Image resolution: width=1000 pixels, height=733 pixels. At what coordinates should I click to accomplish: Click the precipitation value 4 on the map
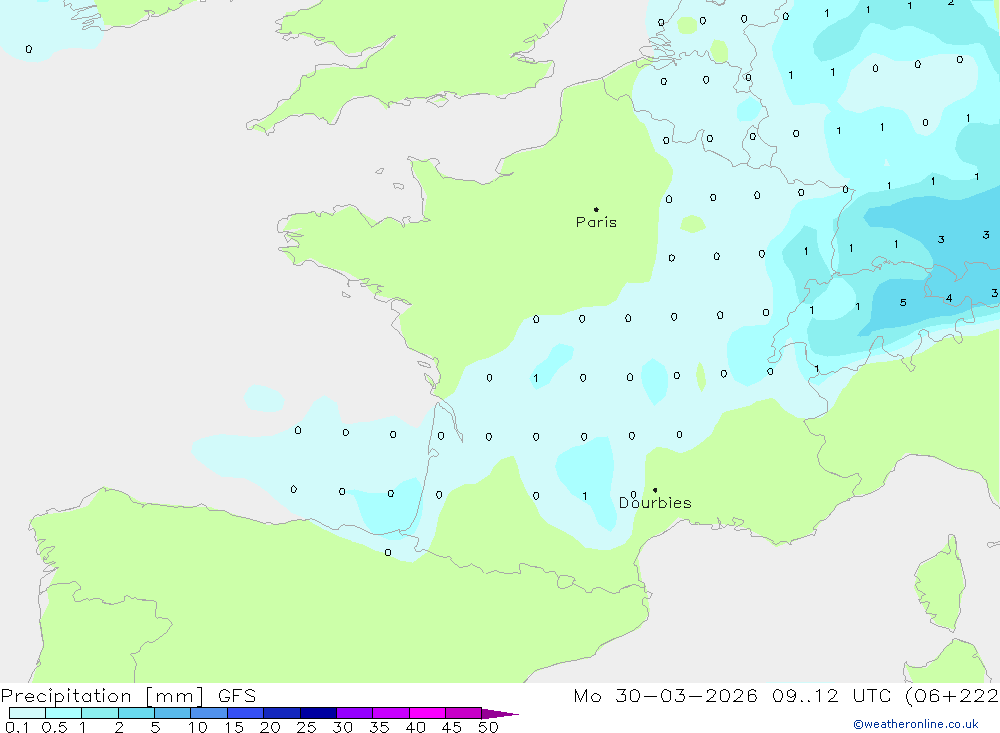click(x=949, y=298)
